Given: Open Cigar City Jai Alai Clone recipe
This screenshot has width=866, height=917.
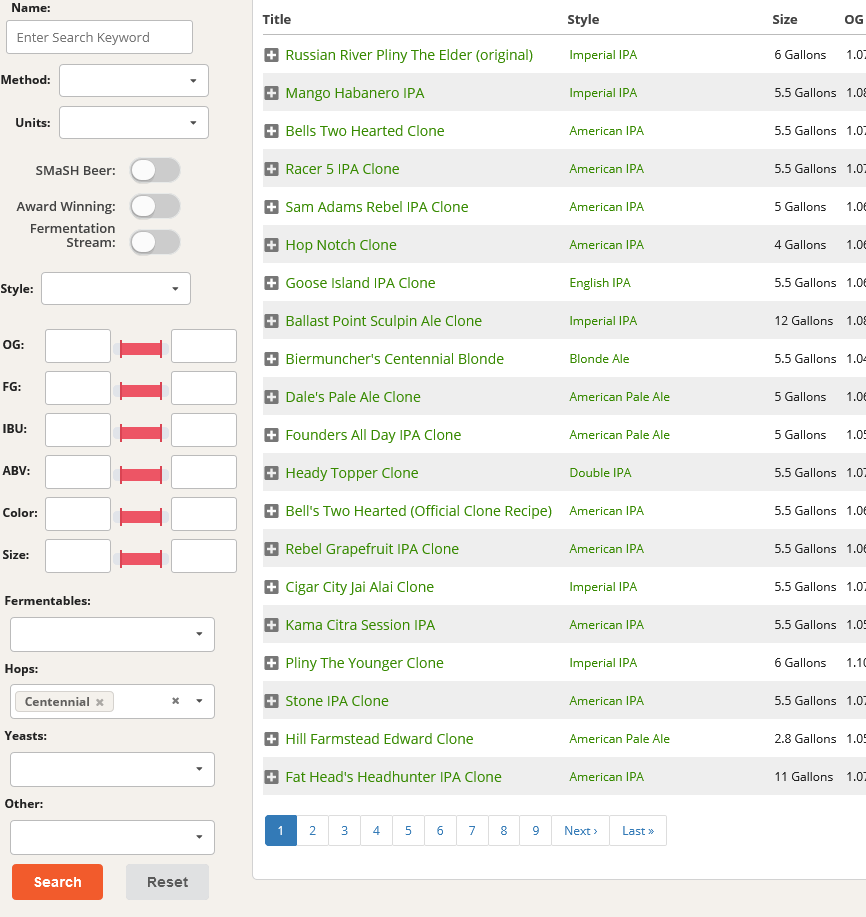Looking at the screenshot, I should coord(359,587).
